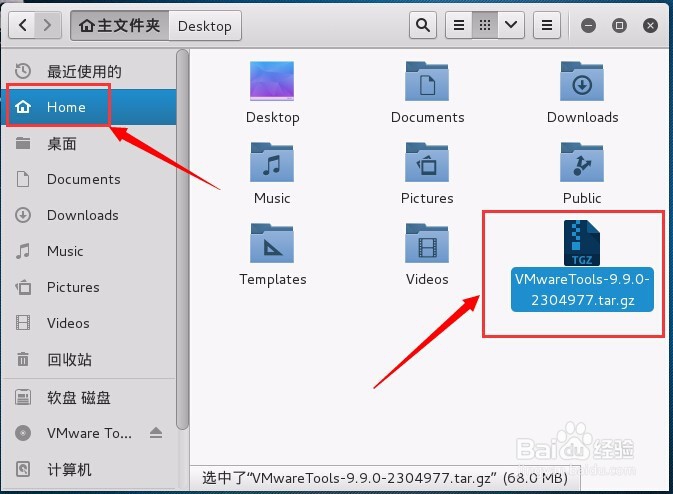
Task: Select the TGZ archive file icon
Action: coord(582,243)
